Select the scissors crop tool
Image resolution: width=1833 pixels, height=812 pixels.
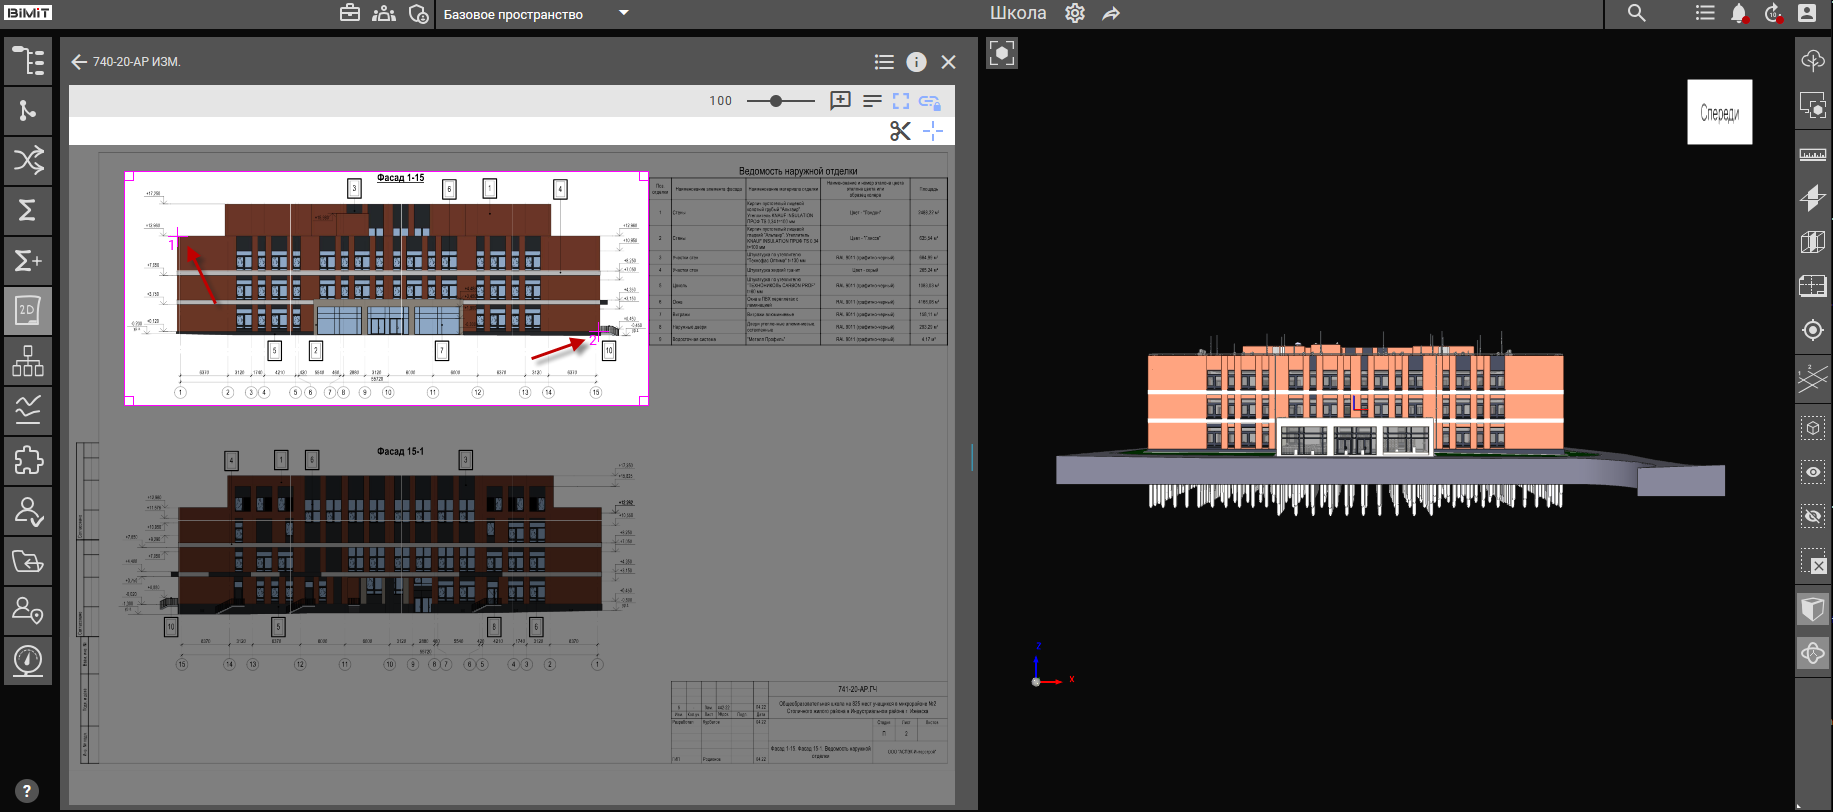[900, 131]
